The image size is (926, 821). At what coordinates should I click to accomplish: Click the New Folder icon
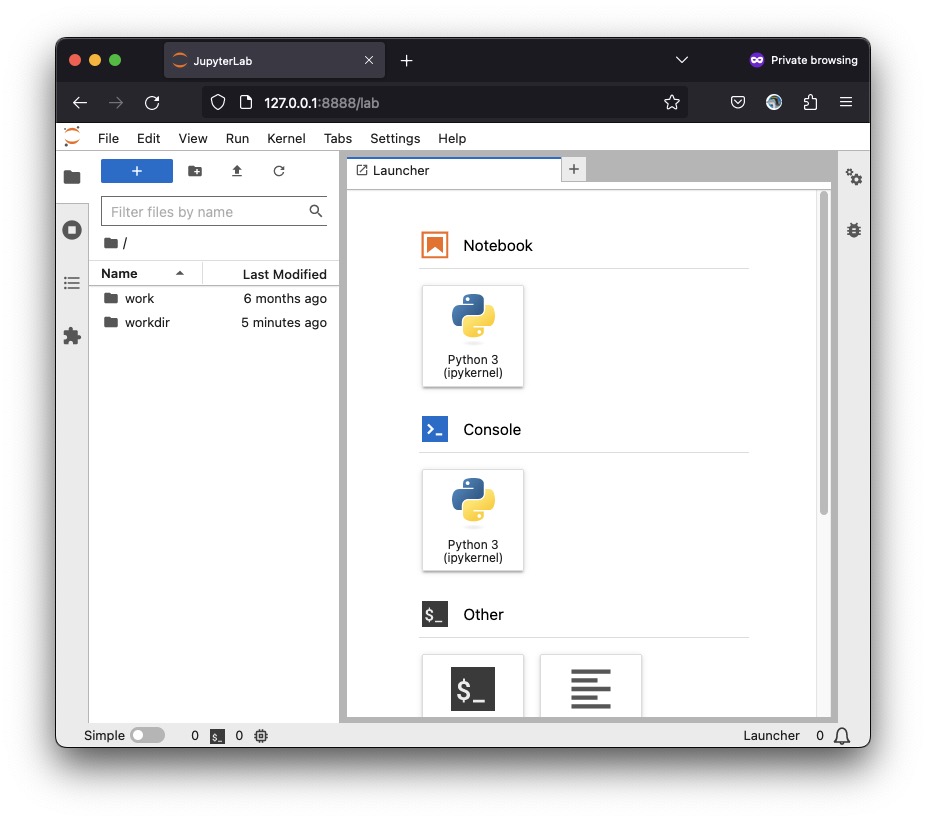point(195,171)
